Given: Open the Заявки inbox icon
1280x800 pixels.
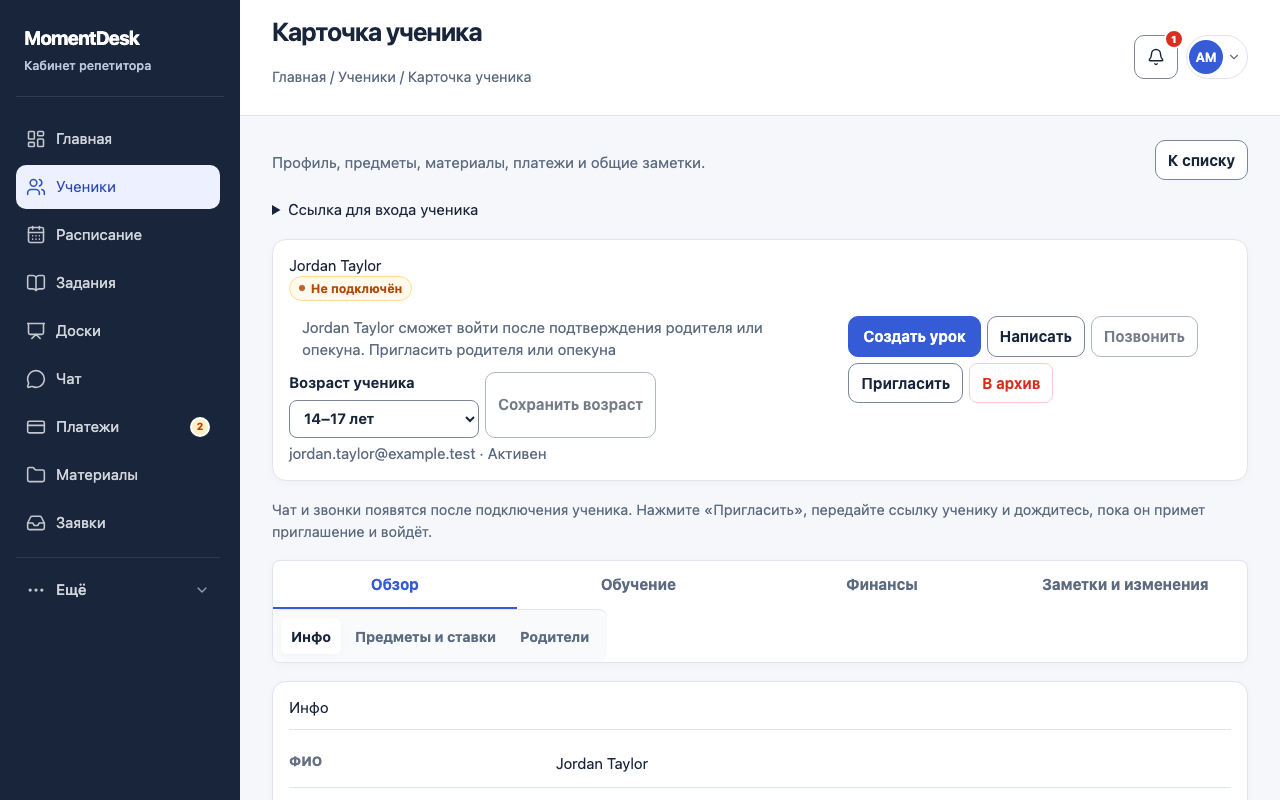Looking at the screenshot, I should click(36, 523).
